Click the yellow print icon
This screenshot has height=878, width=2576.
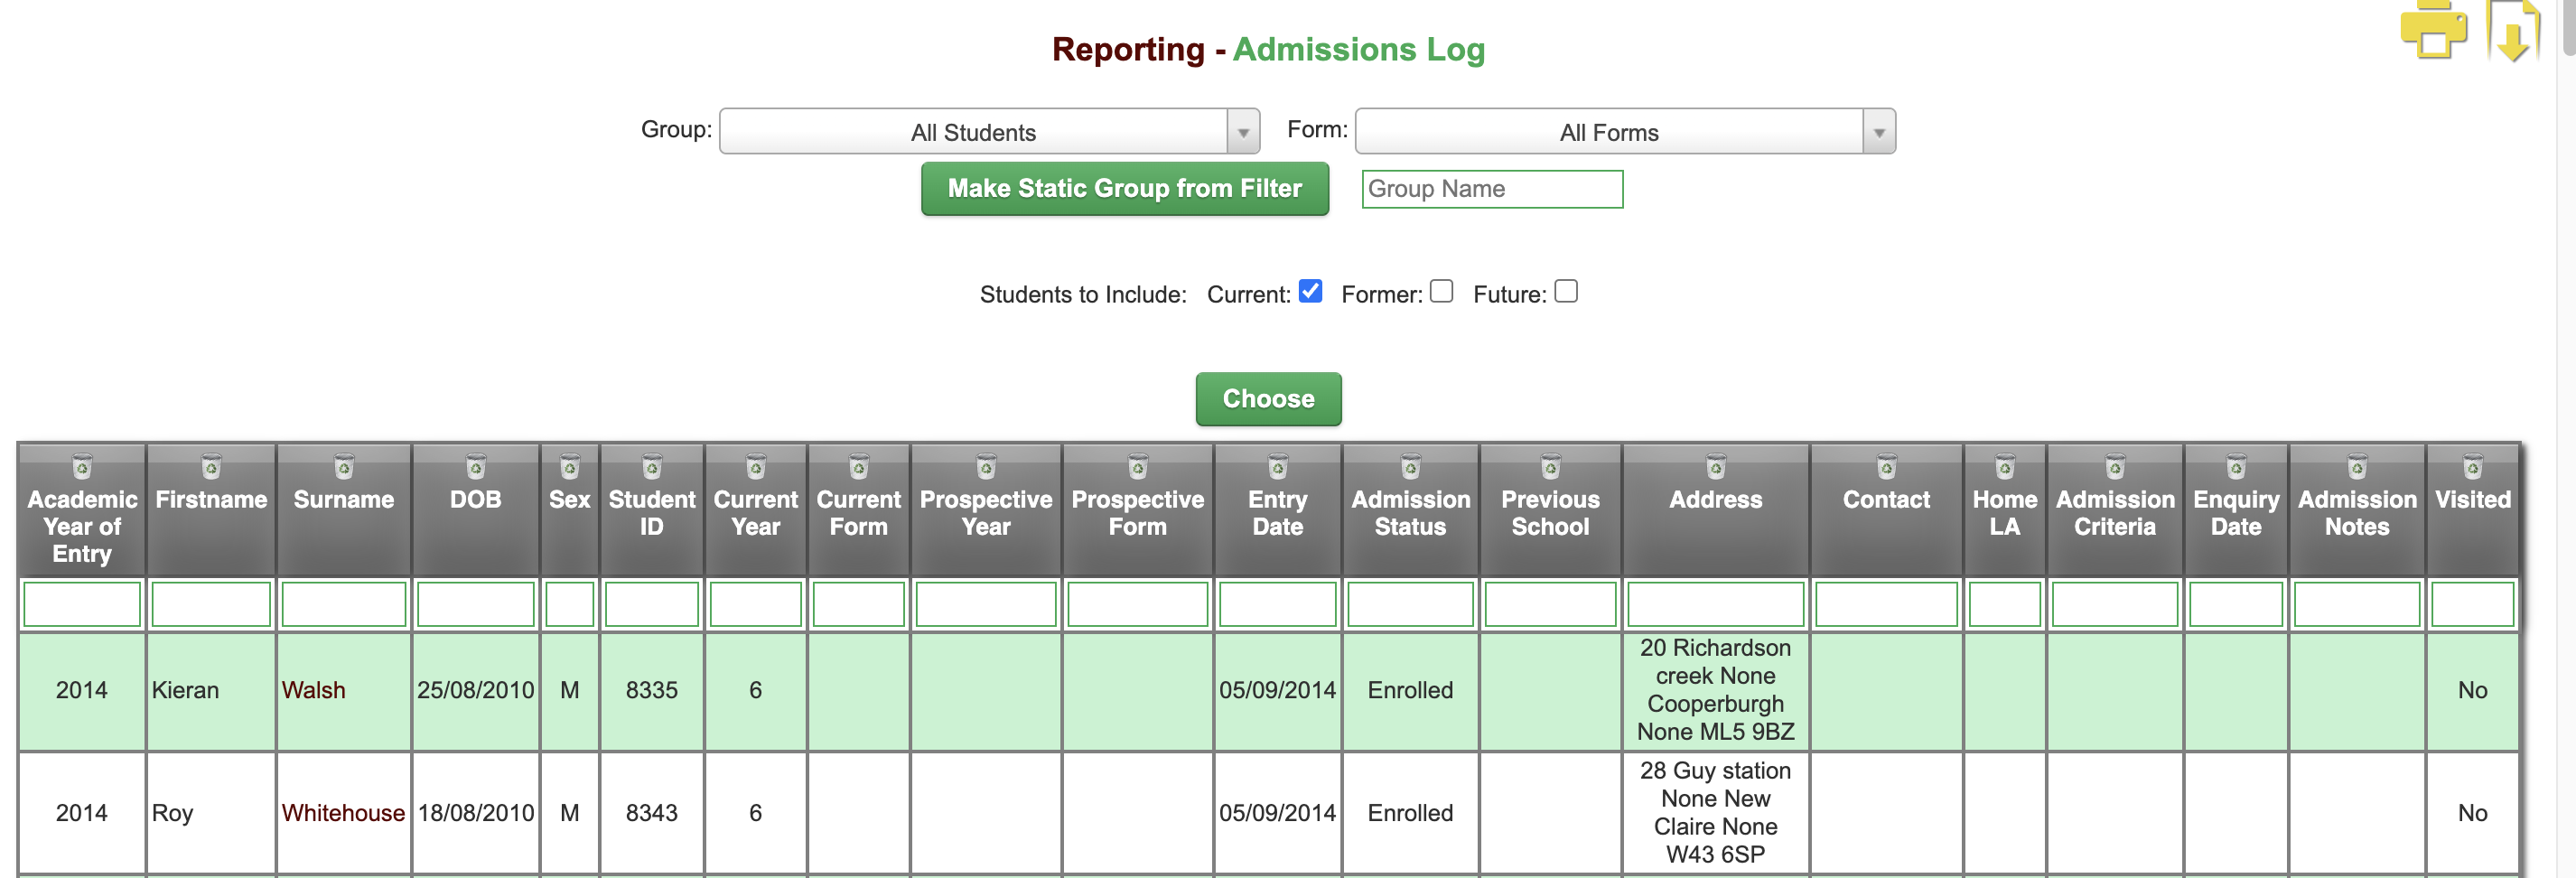(x=2432, y=30)
